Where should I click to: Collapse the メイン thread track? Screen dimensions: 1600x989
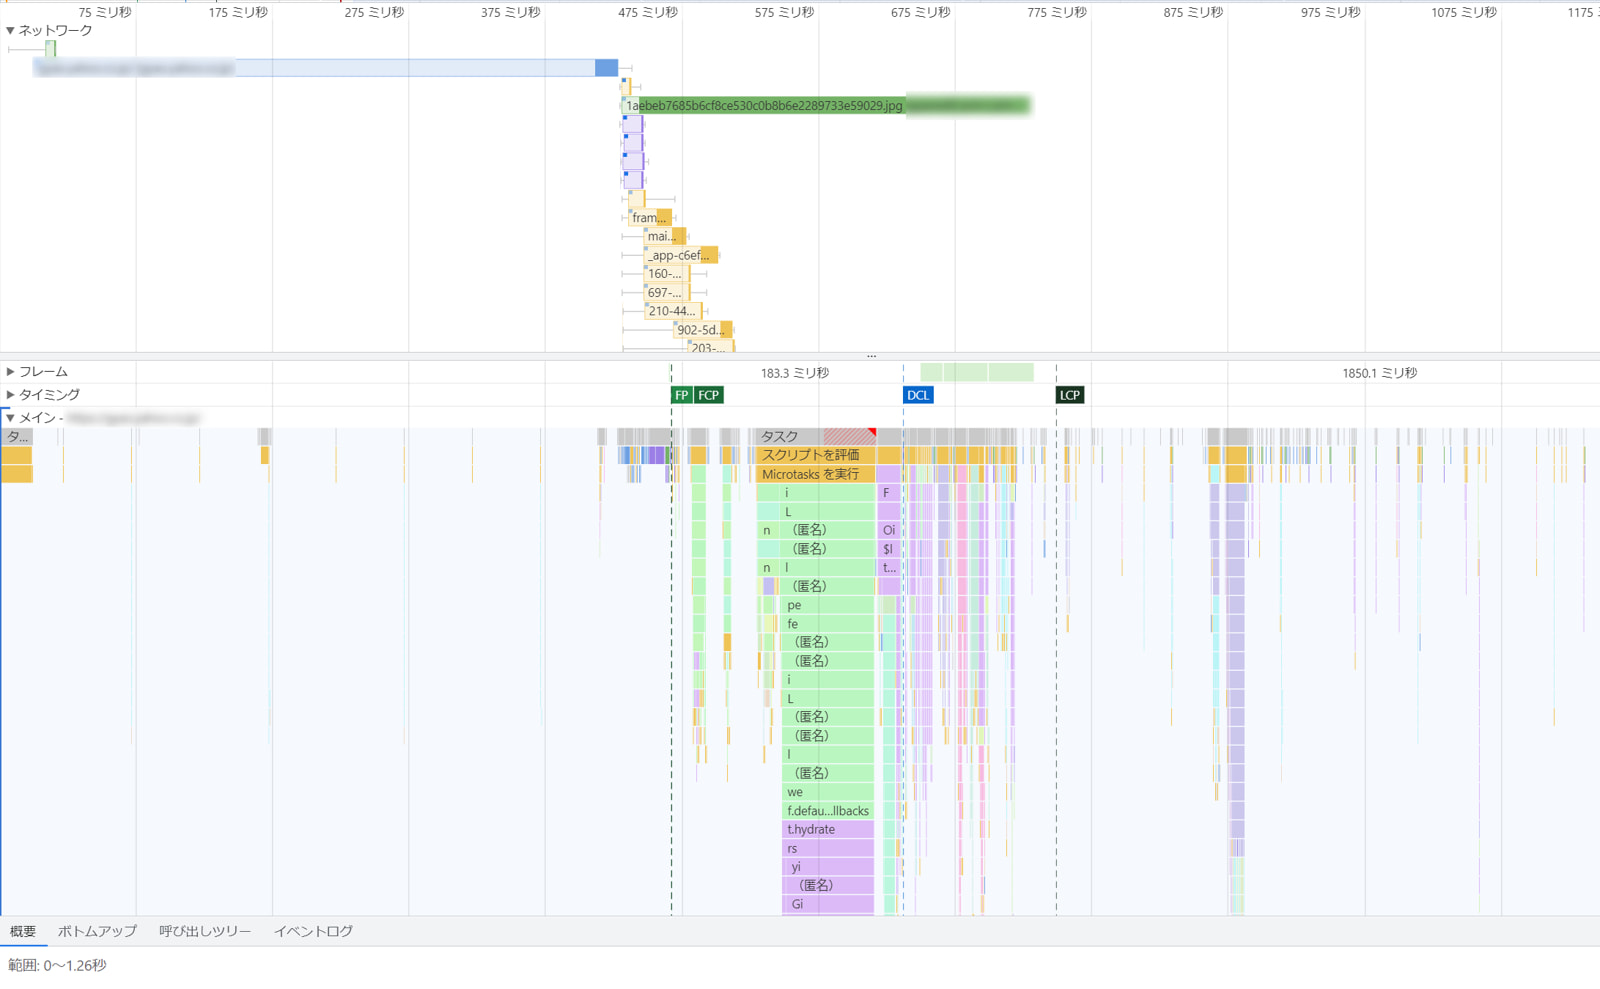pos(11,418)
